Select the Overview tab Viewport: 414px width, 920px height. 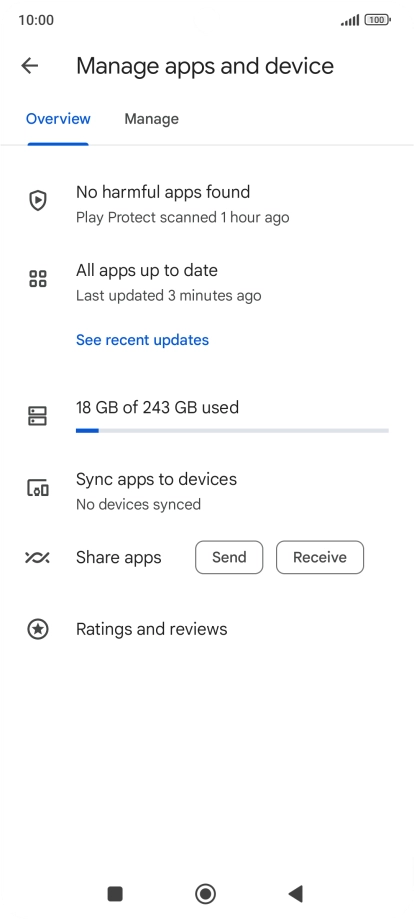point(58,119)
